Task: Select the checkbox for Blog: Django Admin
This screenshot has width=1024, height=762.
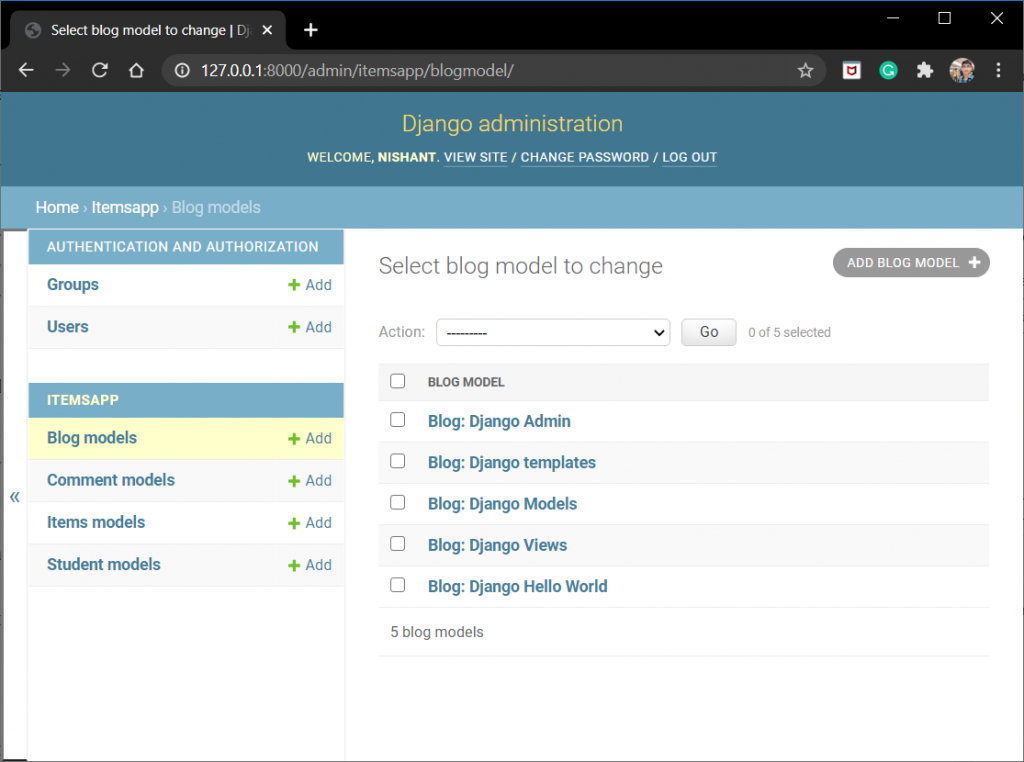Action: (397, 420)
